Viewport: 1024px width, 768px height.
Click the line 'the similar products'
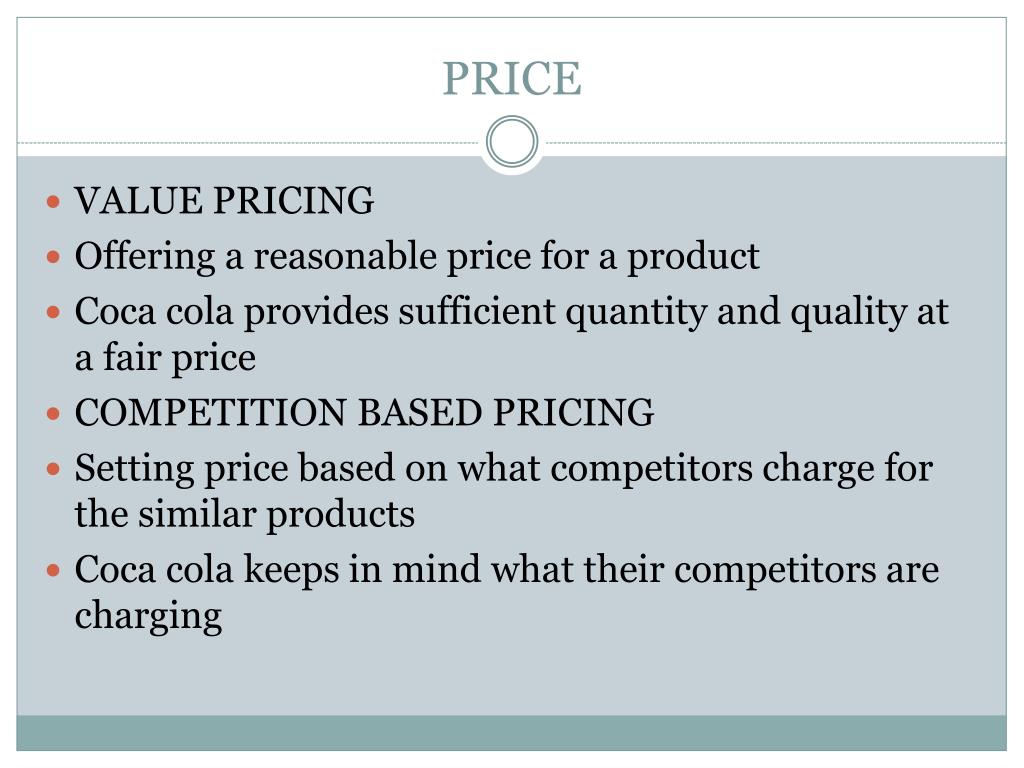click(x=244, y=515)
